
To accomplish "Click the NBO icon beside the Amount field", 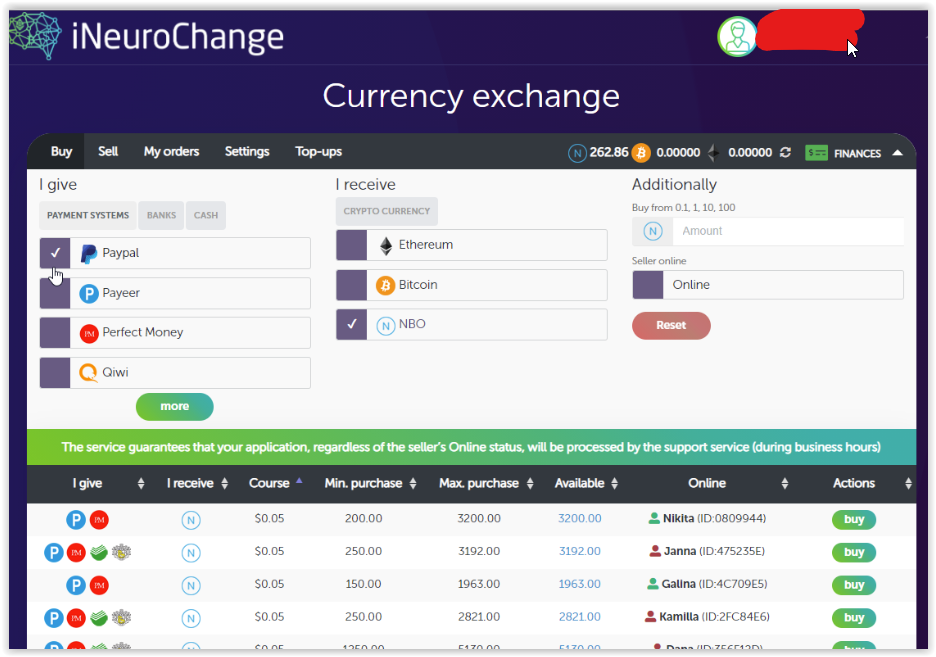I will pos(653,231).
